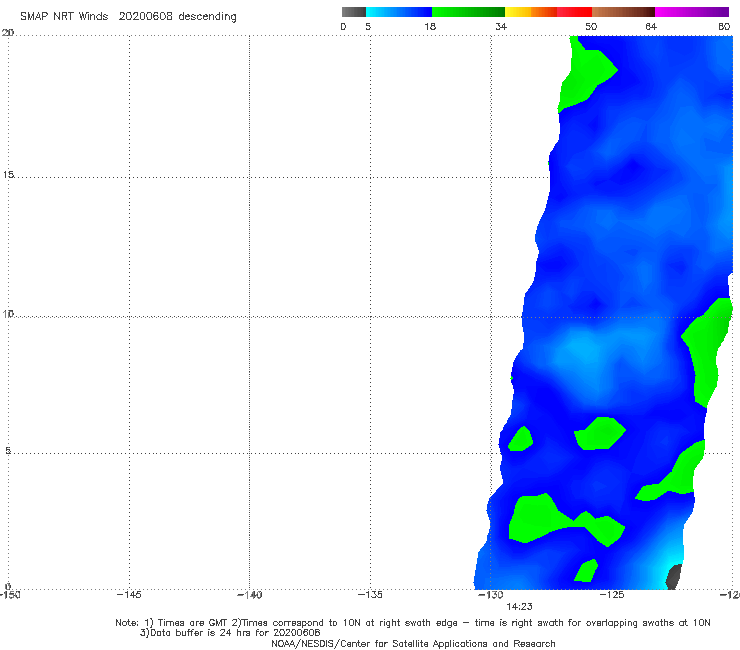Screen dimensions: 740x650
Task: Click the longitude axis label '-125'
Action: (x=612, y=595)
